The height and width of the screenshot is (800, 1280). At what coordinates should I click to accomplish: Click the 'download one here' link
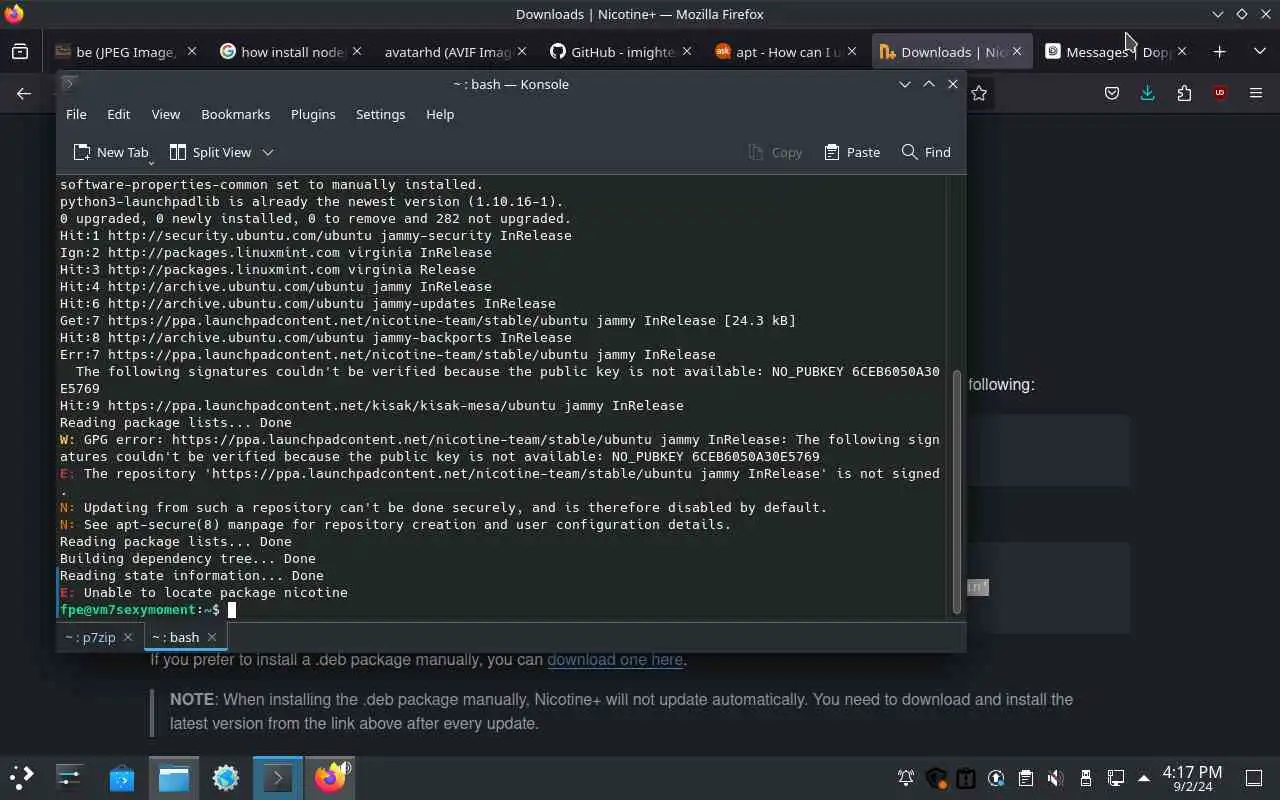(615, 659)
